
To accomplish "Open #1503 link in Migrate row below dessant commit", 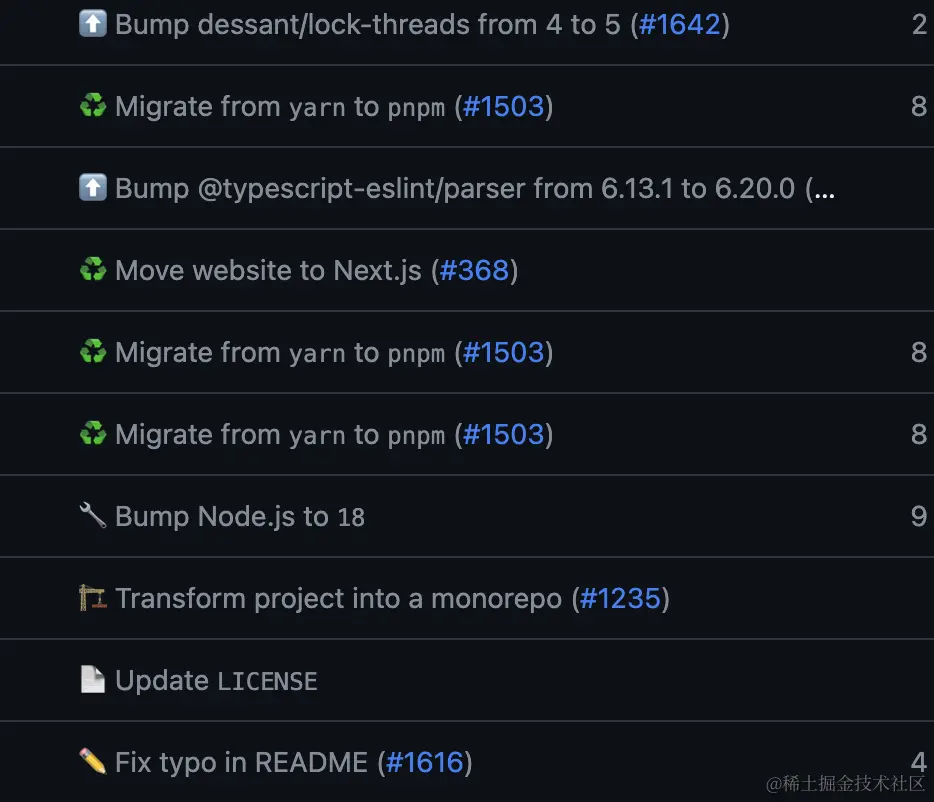I will (x=503, y=106).
